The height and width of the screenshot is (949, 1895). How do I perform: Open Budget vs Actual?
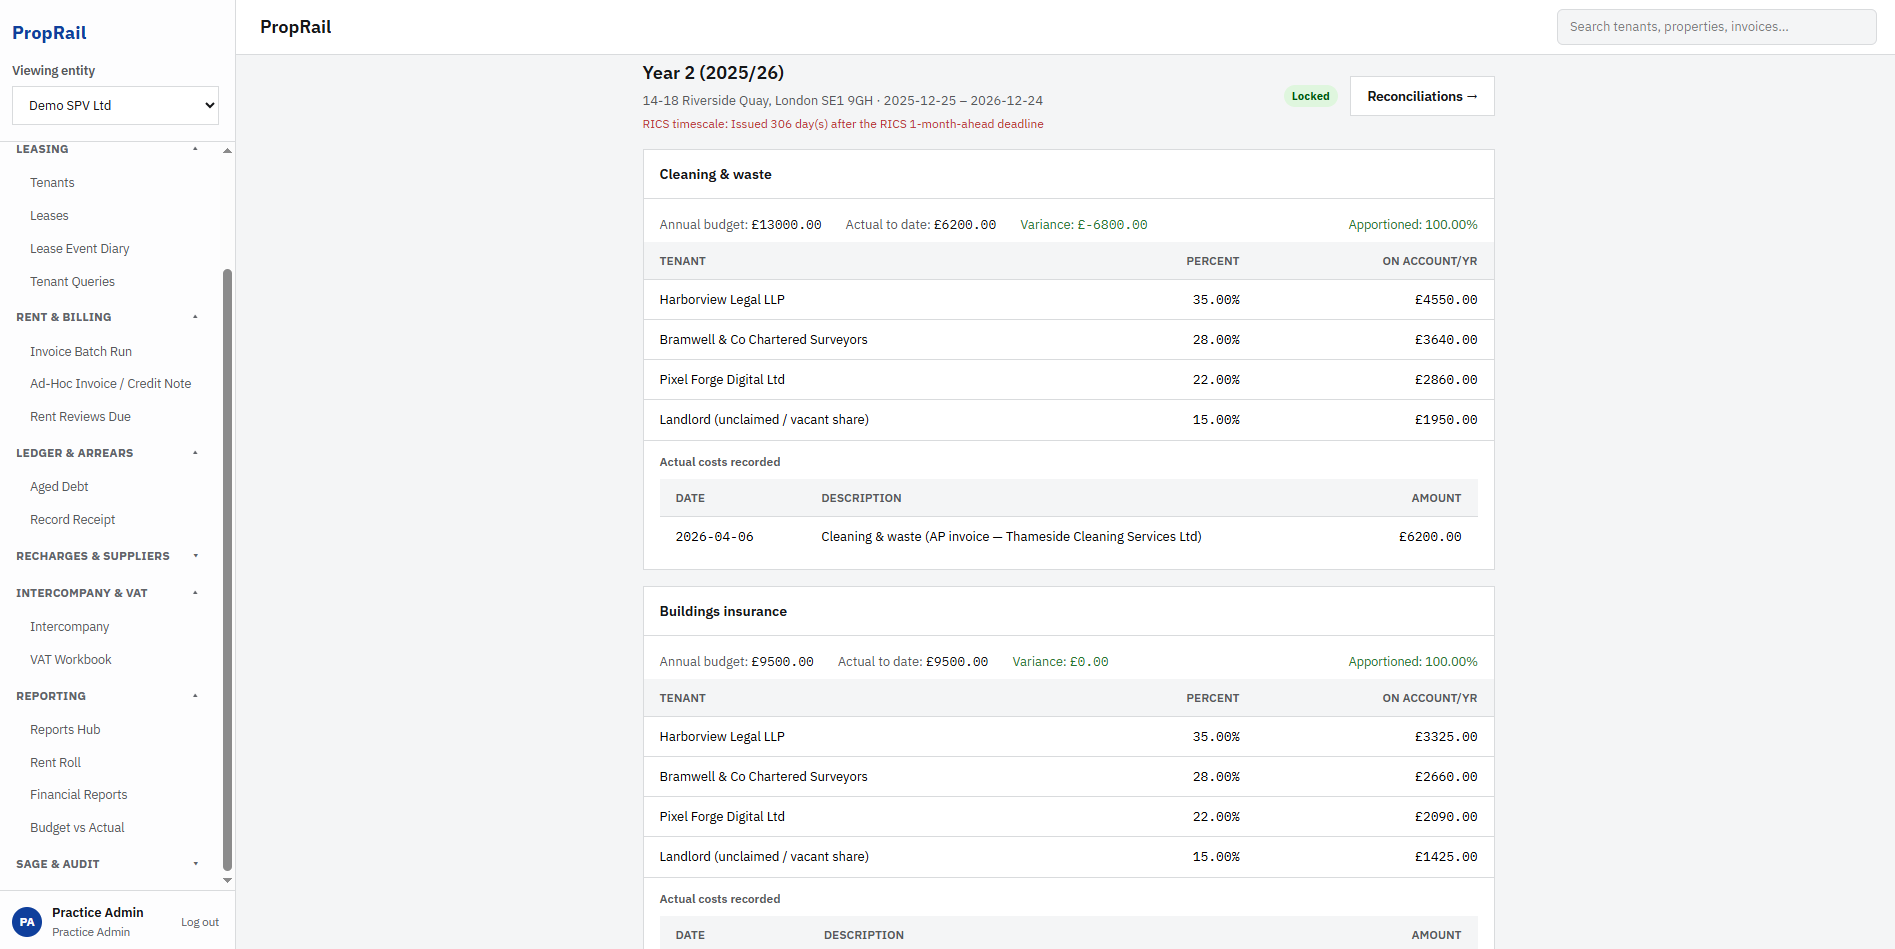click(77, 828)
